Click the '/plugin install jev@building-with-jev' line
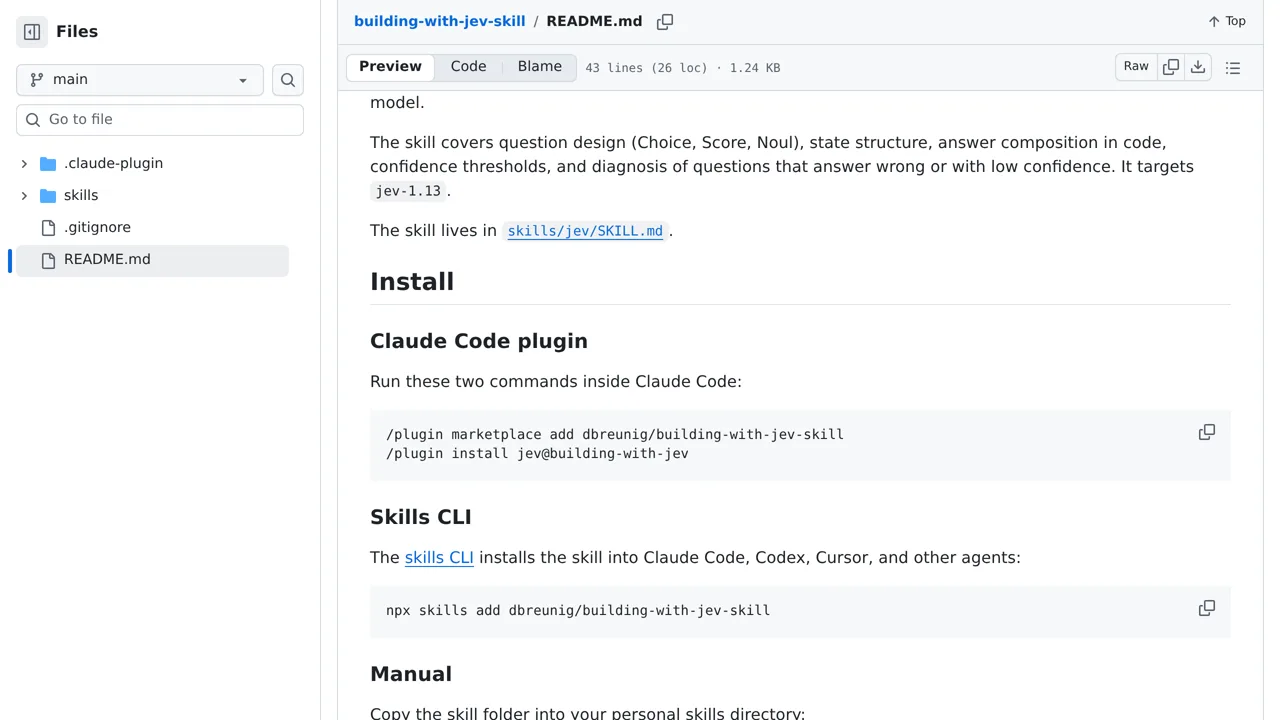This screenshot has width=1280, height=720. click(537, 453)
